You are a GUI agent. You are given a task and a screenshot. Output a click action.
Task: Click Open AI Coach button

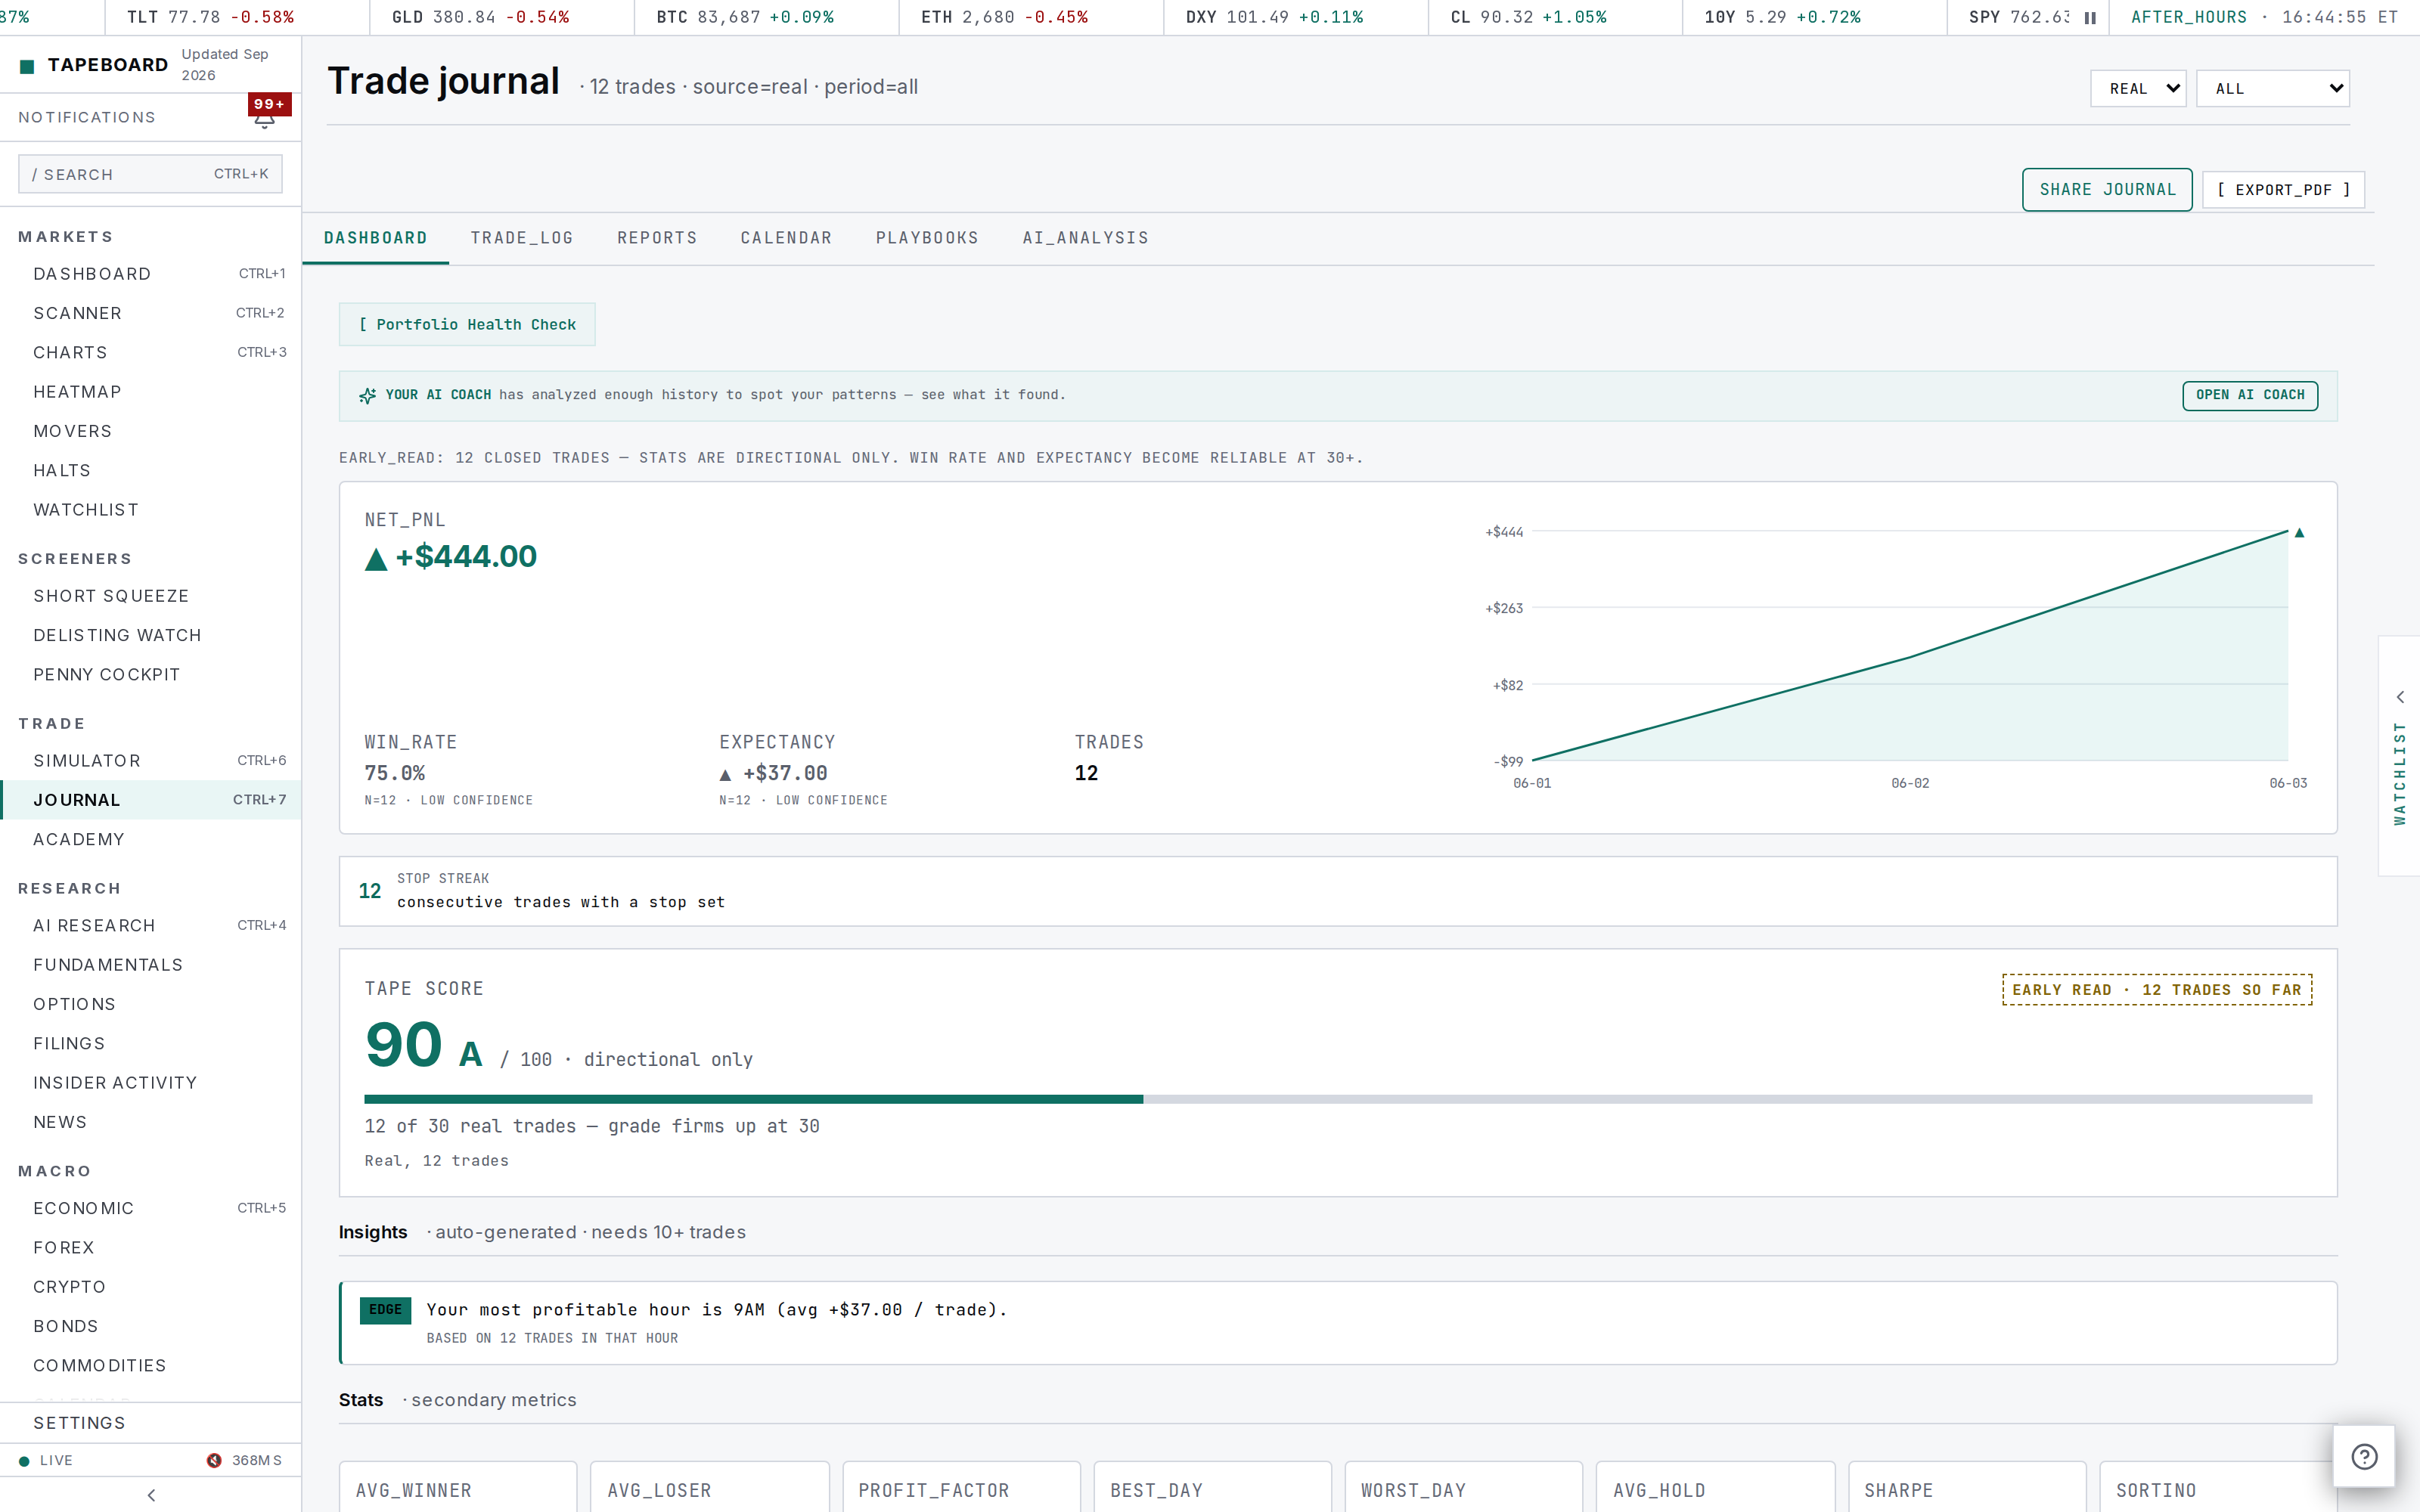click(x=2250, y=395)
